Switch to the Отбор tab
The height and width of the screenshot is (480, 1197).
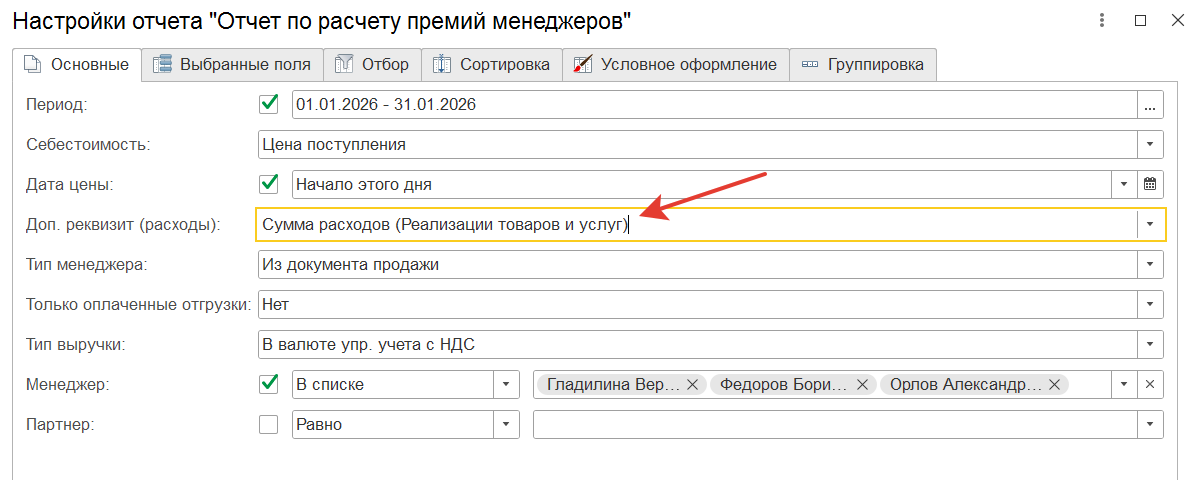click(x=372, y=65)
